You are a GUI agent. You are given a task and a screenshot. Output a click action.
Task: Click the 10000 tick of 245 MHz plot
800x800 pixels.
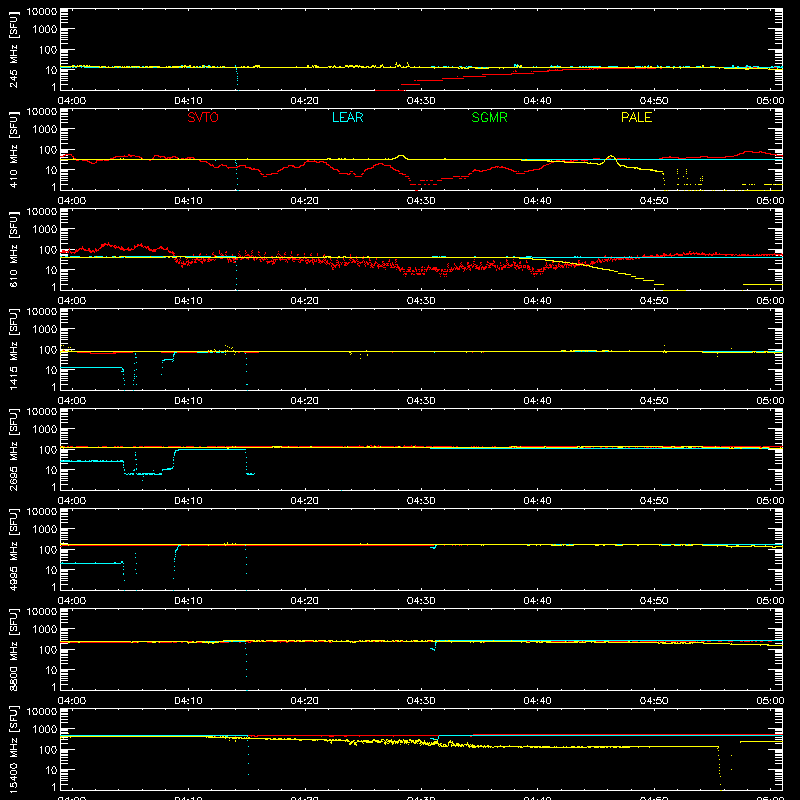pos(42,12)
